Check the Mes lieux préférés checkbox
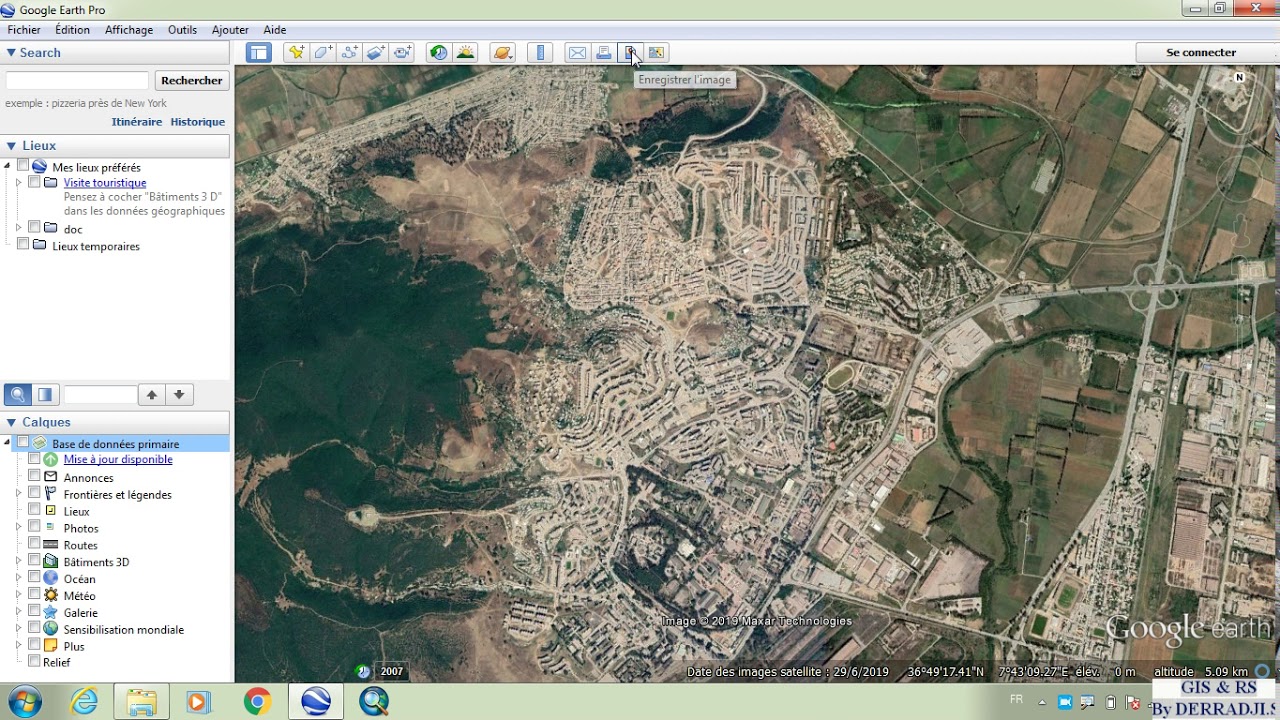This screenshot has height=720, width=1280. click(23, 166)
